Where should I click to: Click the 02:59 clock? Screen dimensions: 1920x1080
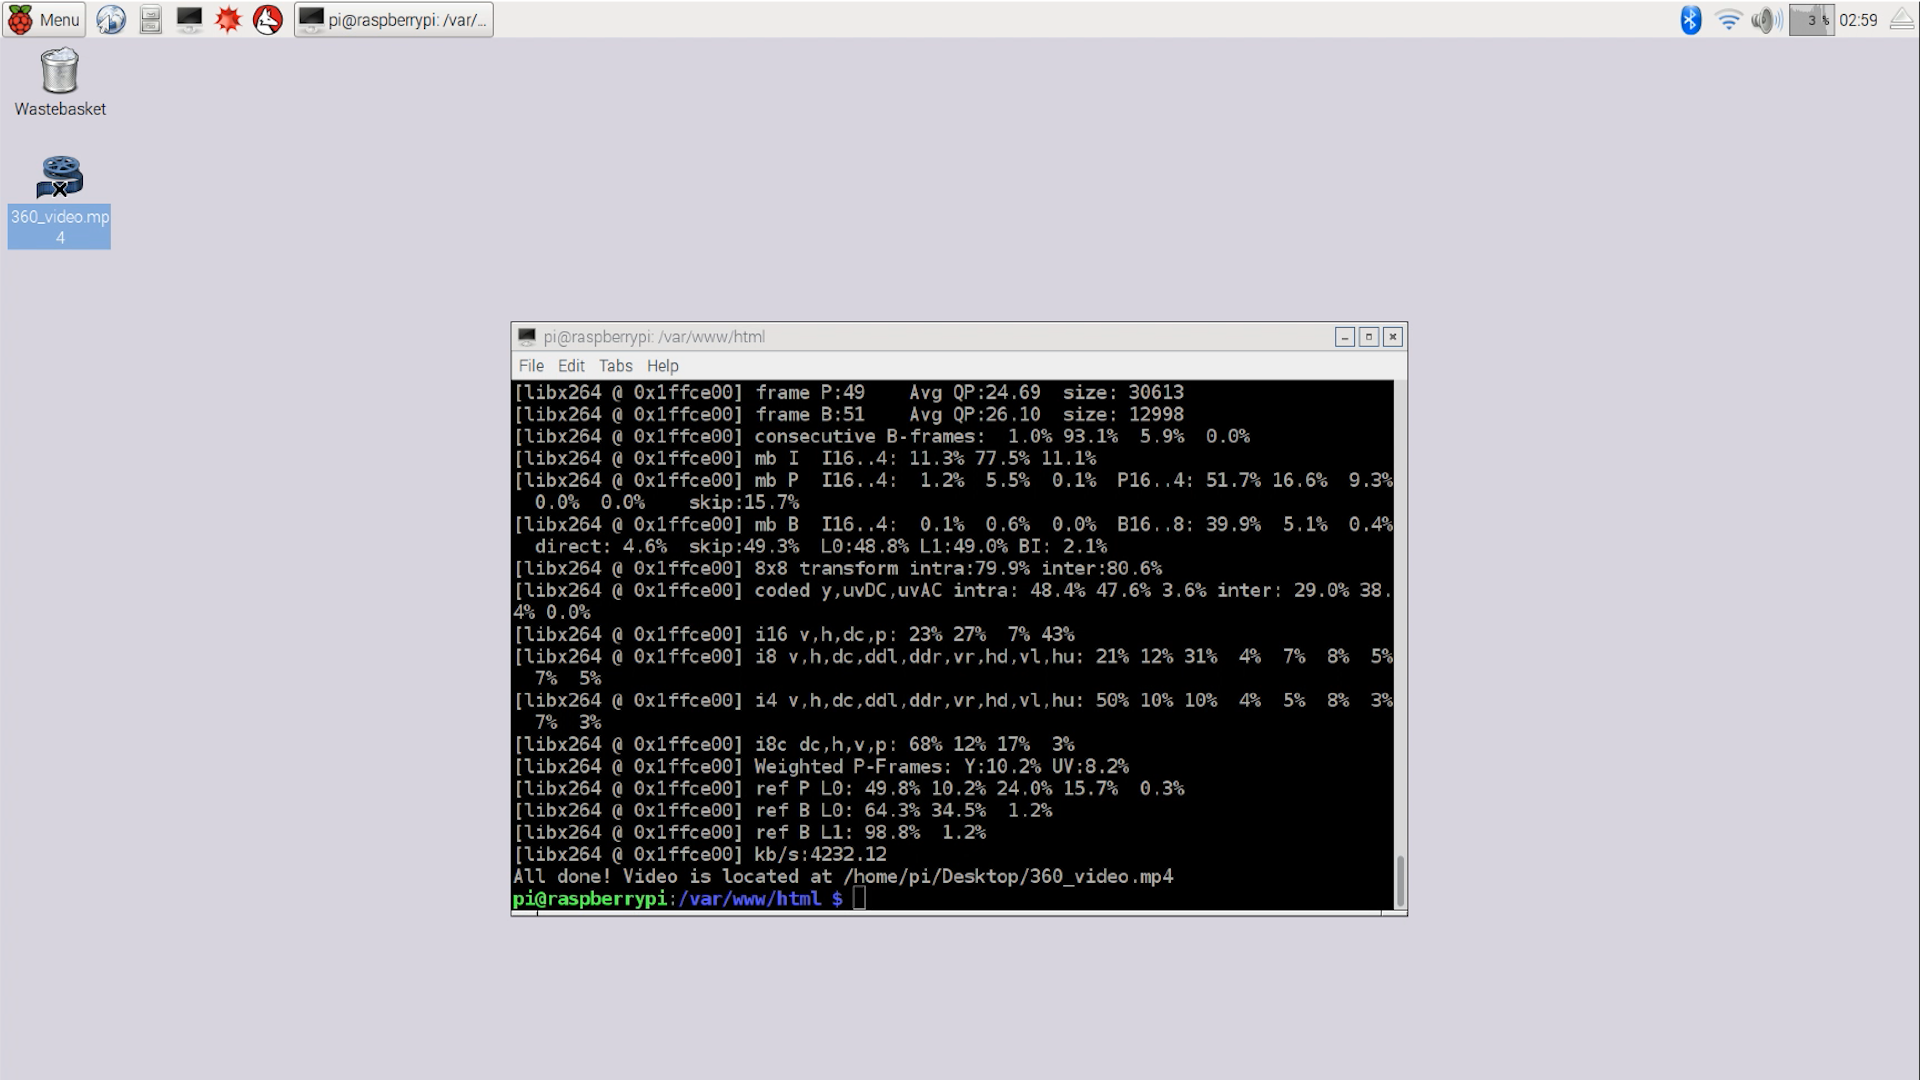[x=1858, y=19]
